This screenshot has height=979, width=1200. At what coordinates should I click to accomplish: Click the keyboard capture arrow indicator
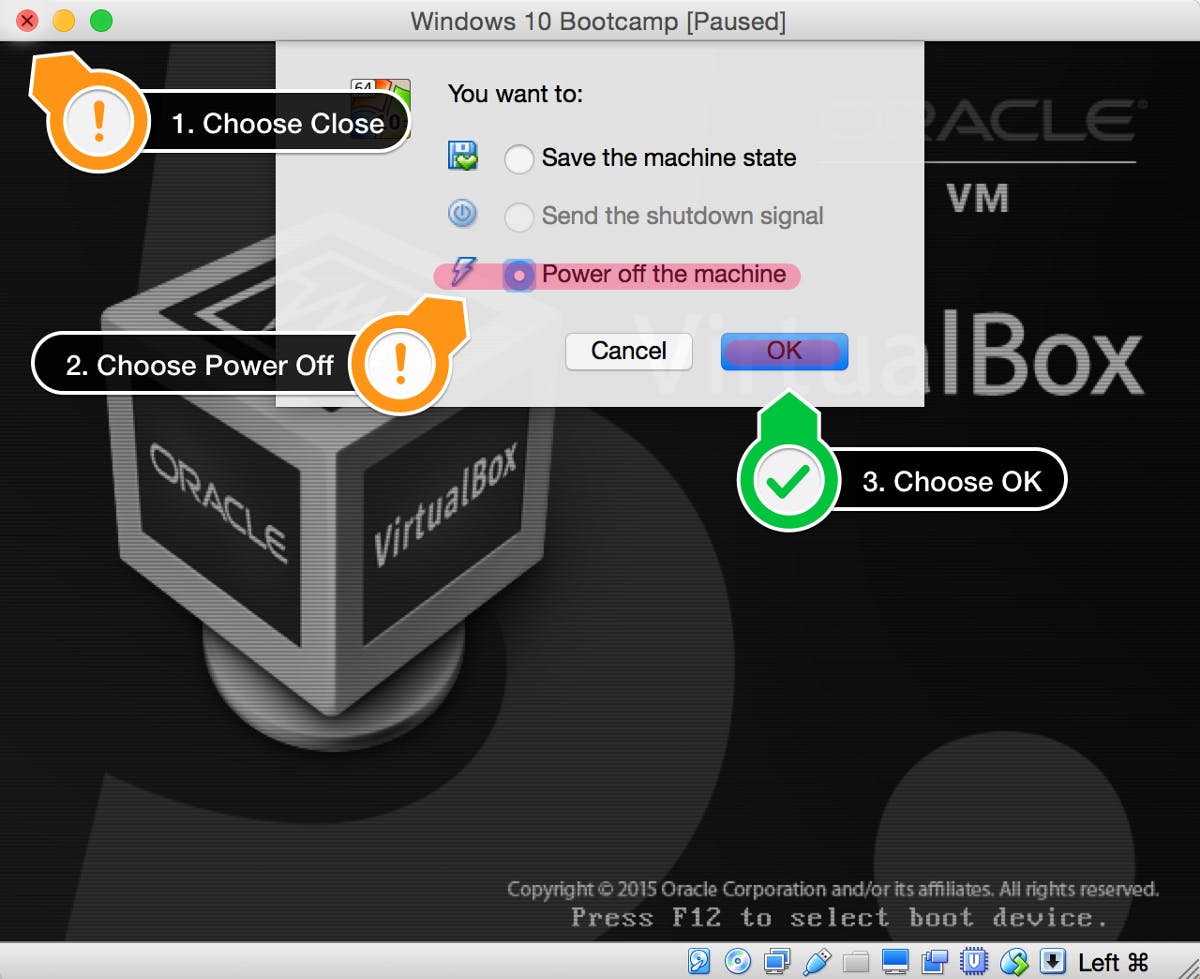pyautogui.click(x=1052, y=962)
